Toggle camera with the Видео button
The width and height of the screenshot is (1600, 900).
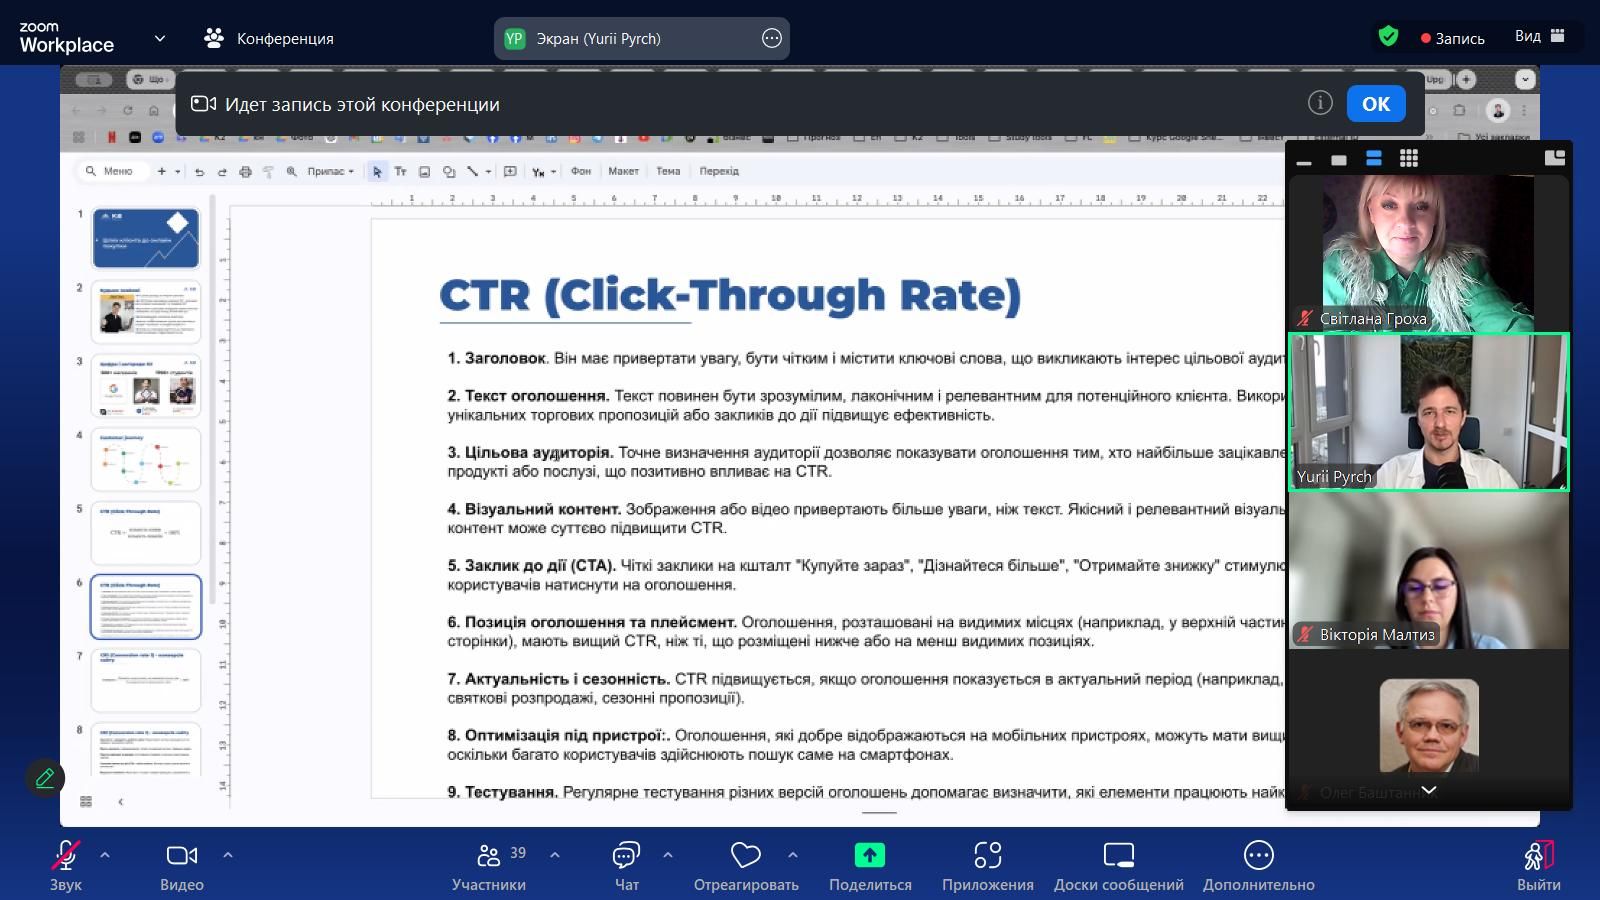tap(182, 865)
